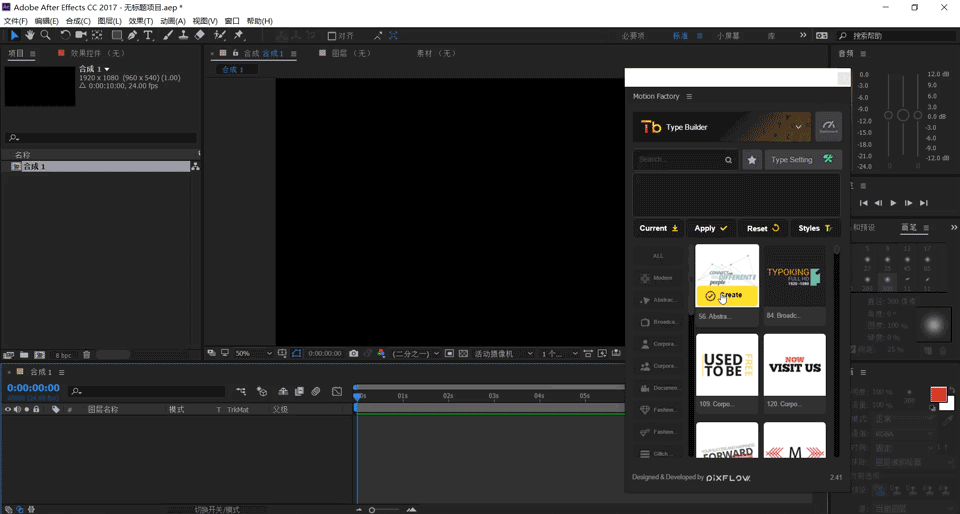Click the Draft 3D icon in timeline
This screenshot has width=960, height=514.
[x=262, y=392]
